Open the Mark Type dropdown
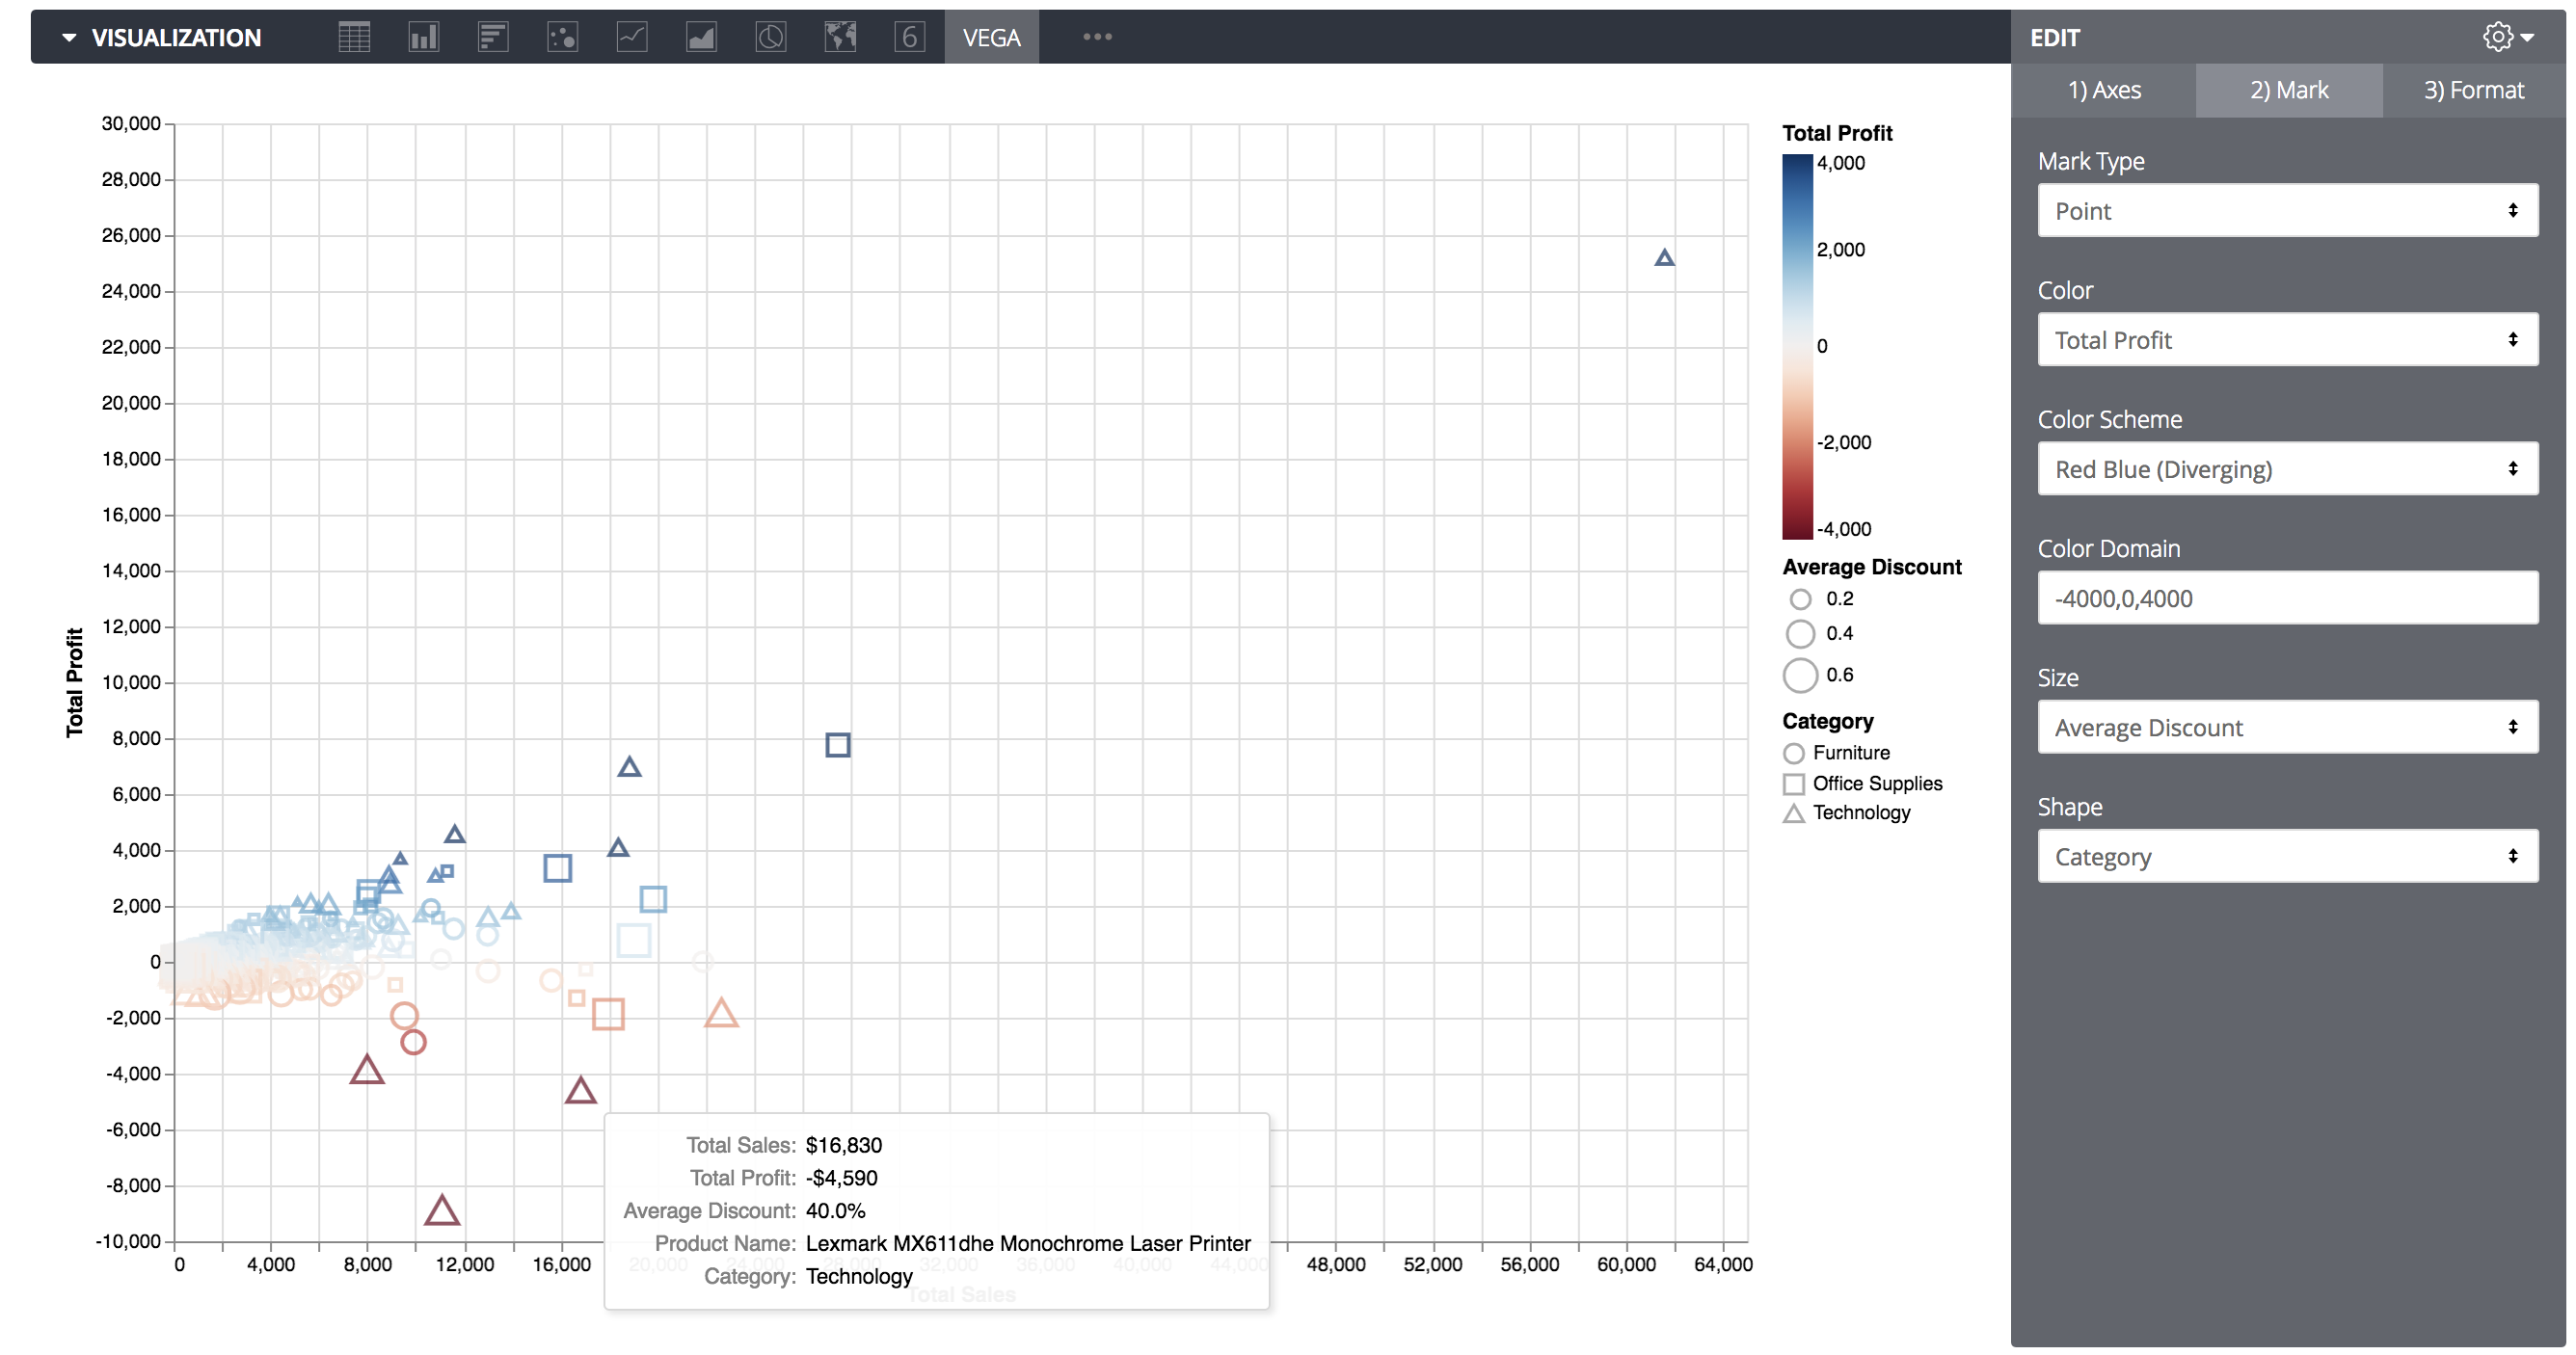This screenshot has width=2576, height=1355. click(2288, 209)
